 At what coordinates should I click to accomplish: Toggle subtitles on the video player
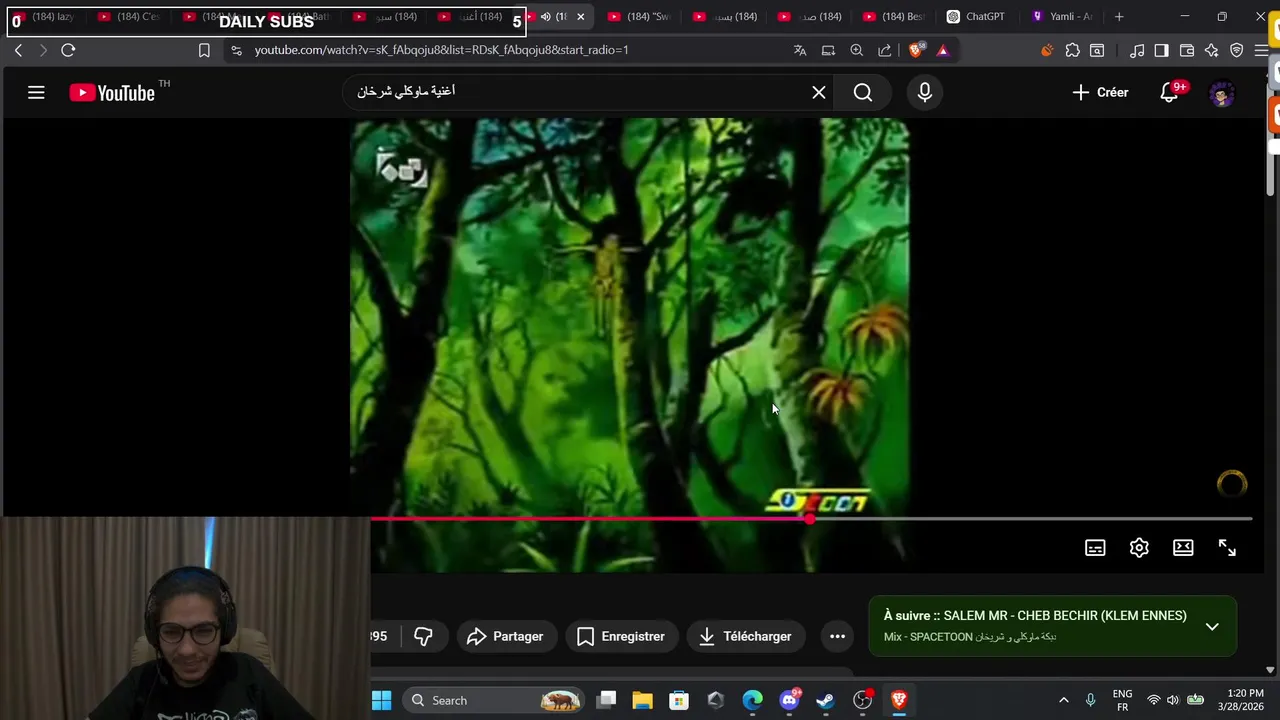pos(1095,548)
